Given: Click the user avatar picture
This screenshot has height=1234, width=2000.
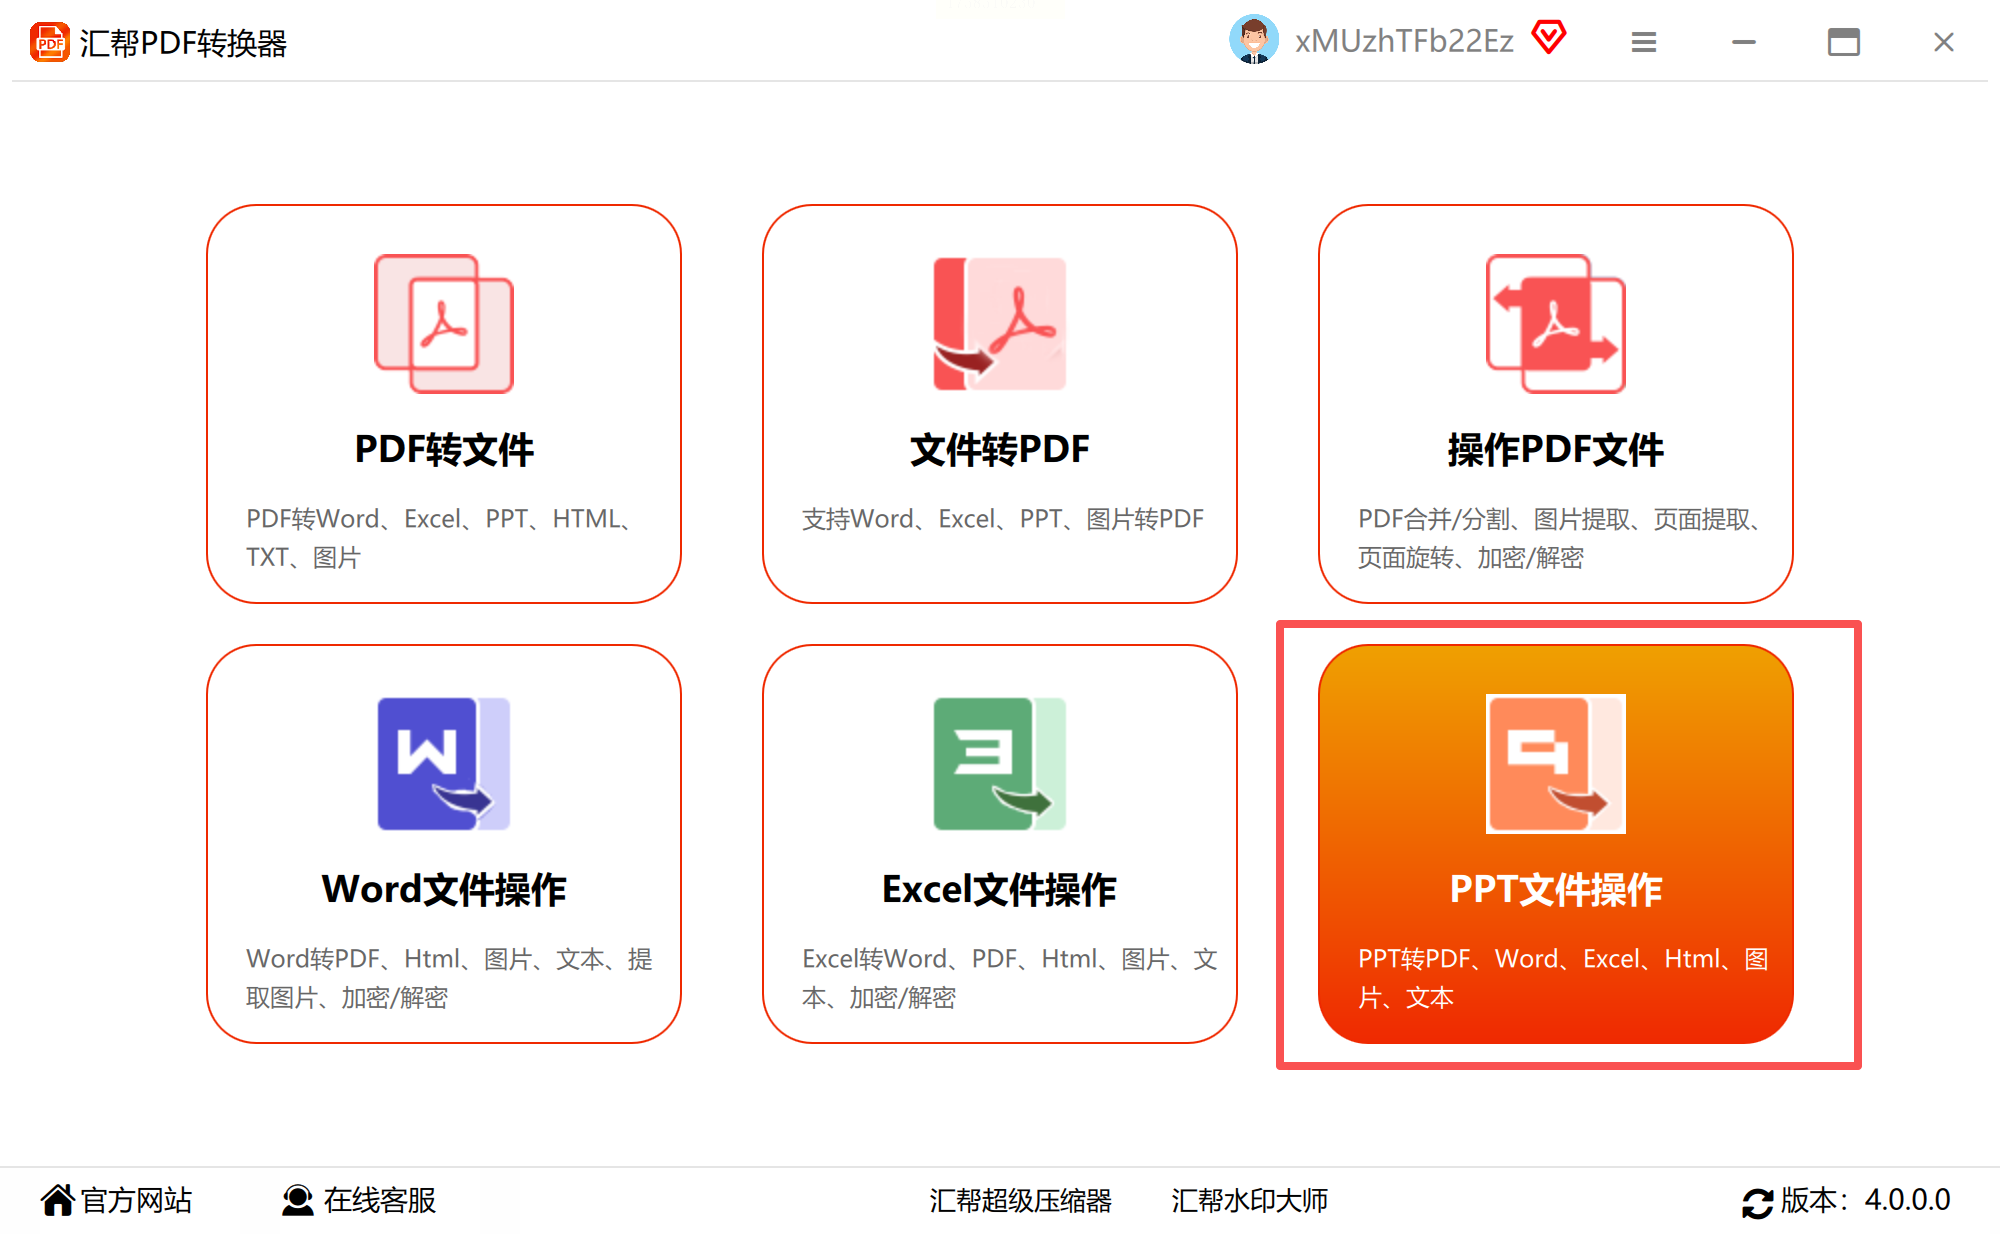Looking at the screenshot, I should pyautogui.click(x=1253, y=41).
